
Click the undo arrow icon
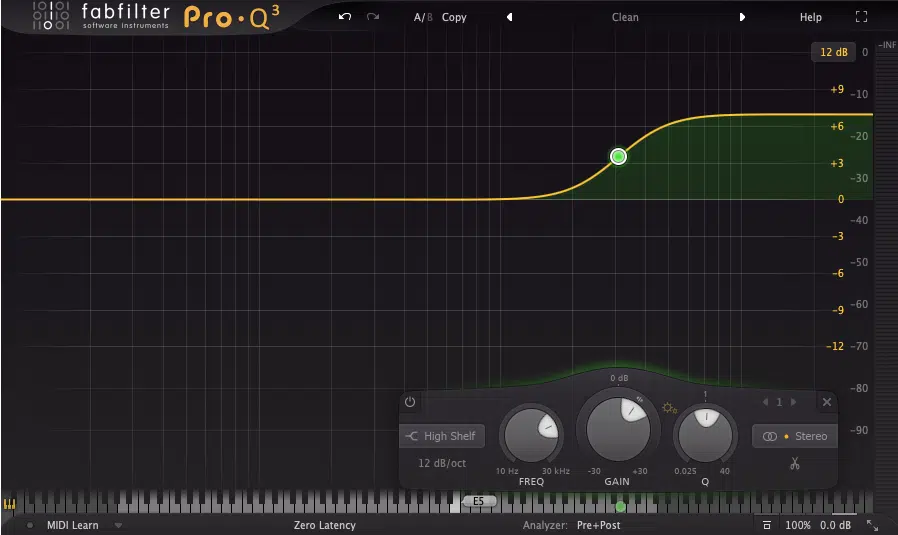tap(345, 17)
